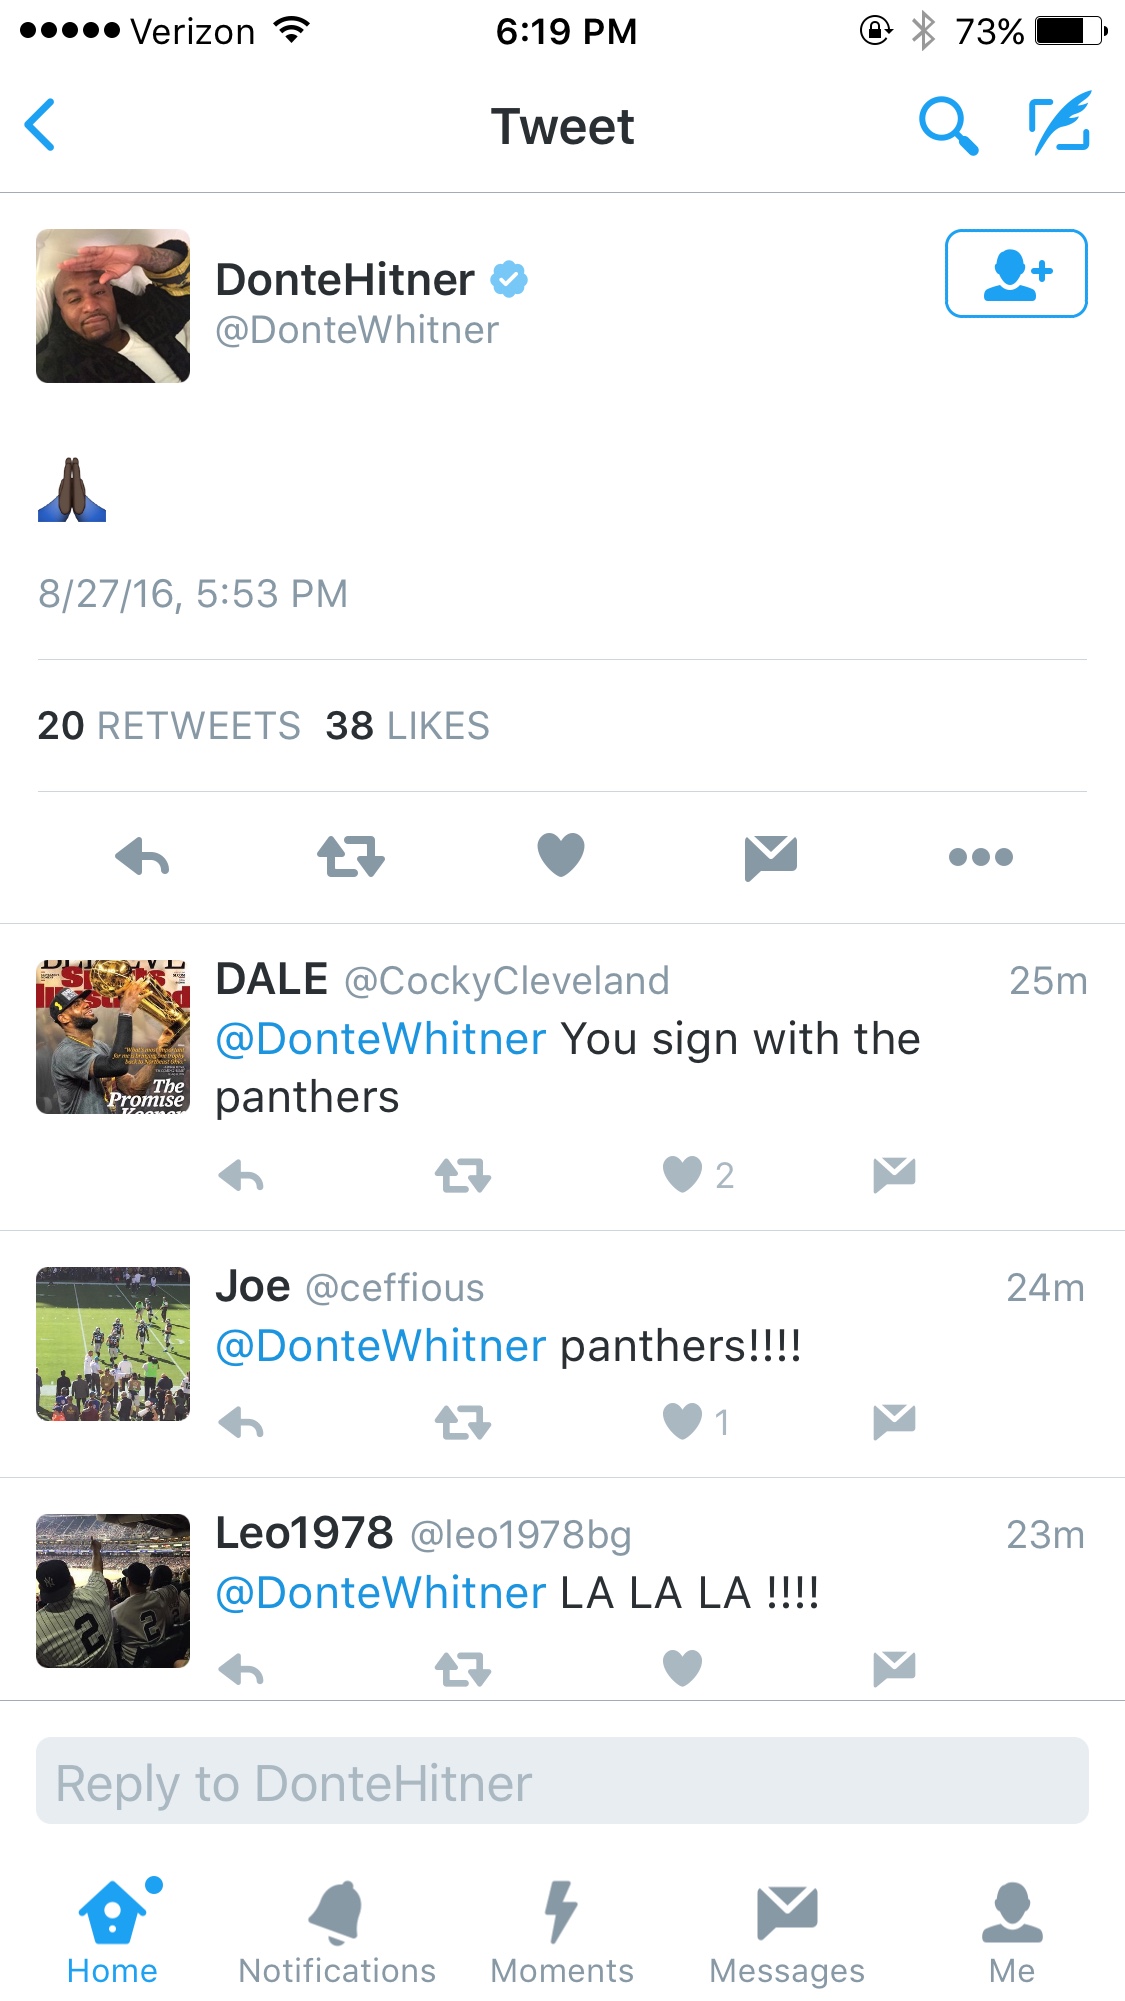
Task: View DonteHitner's profile picture
Action: click(x=113, y=306)
